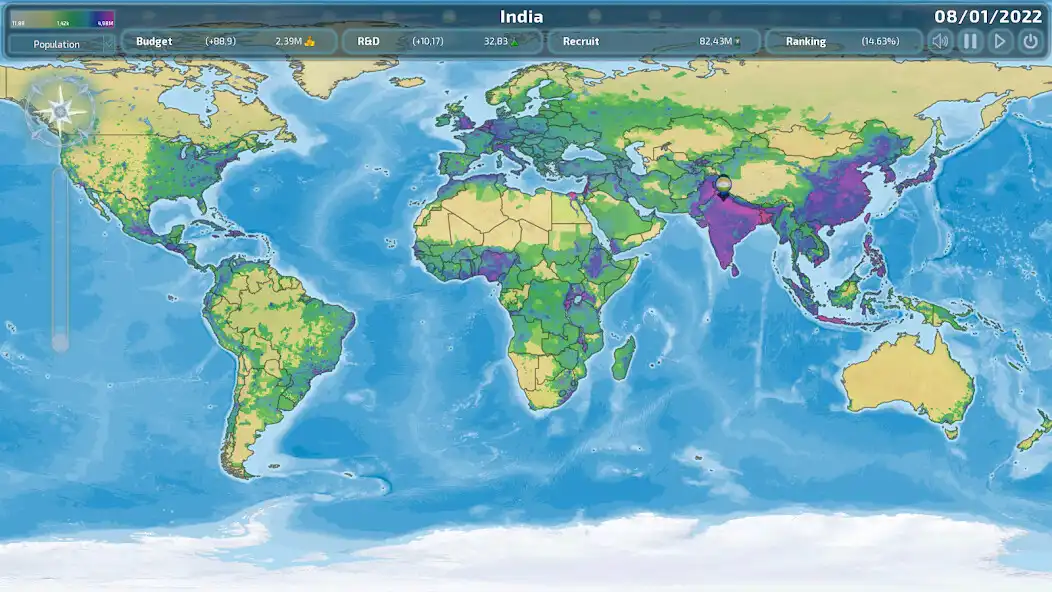Click the India country title
Image resolution: width=1052 pixels, height=592 pixels.
522,16
